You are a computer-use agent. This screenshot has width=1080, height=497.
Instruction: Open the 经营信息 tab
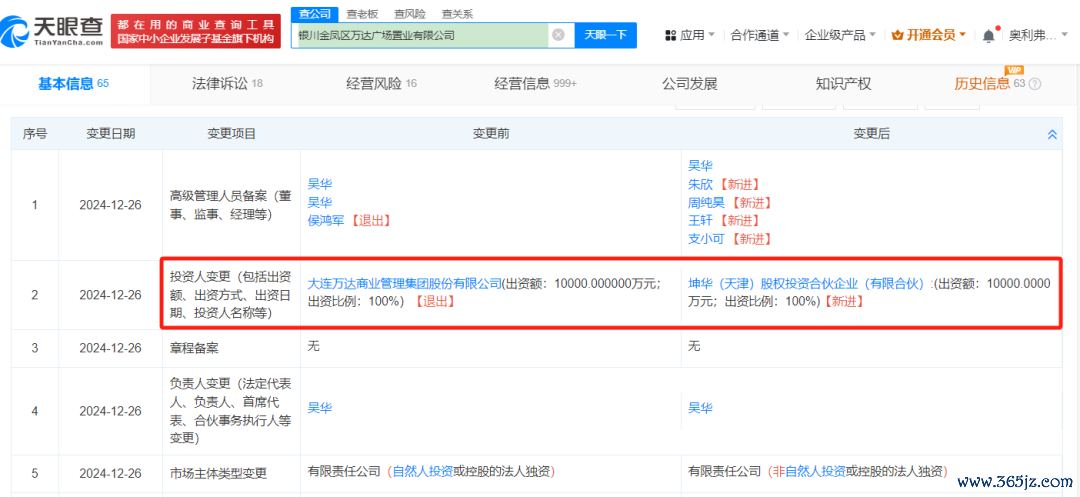[x=535, y=84]
